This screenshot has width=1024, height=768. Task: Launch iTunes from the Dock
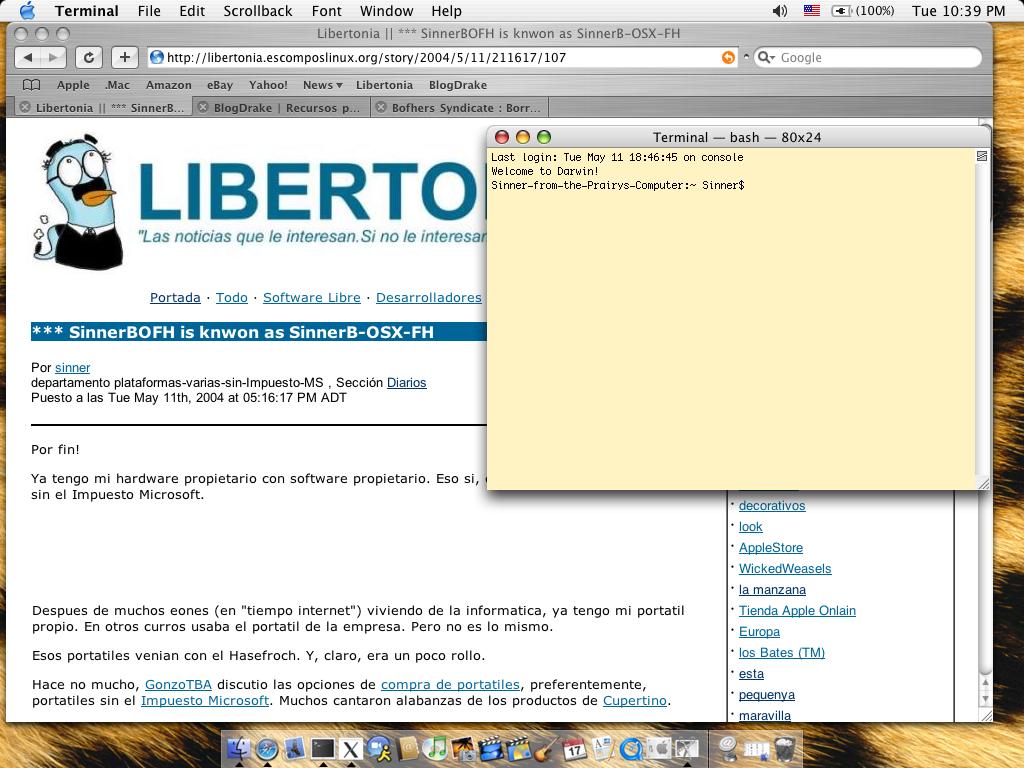(436, 748)
